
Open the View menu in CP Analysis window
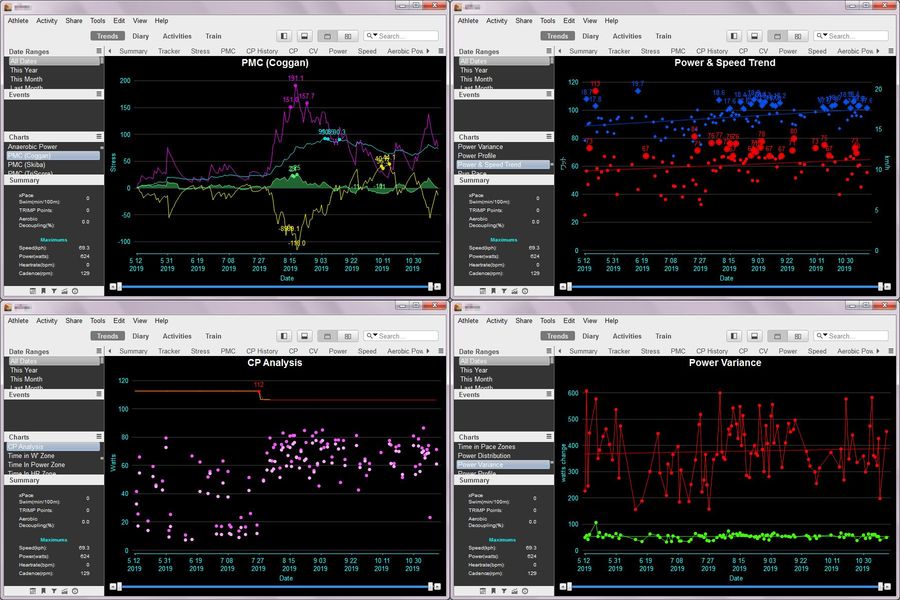pyautogui.click(x=140, y=320)
